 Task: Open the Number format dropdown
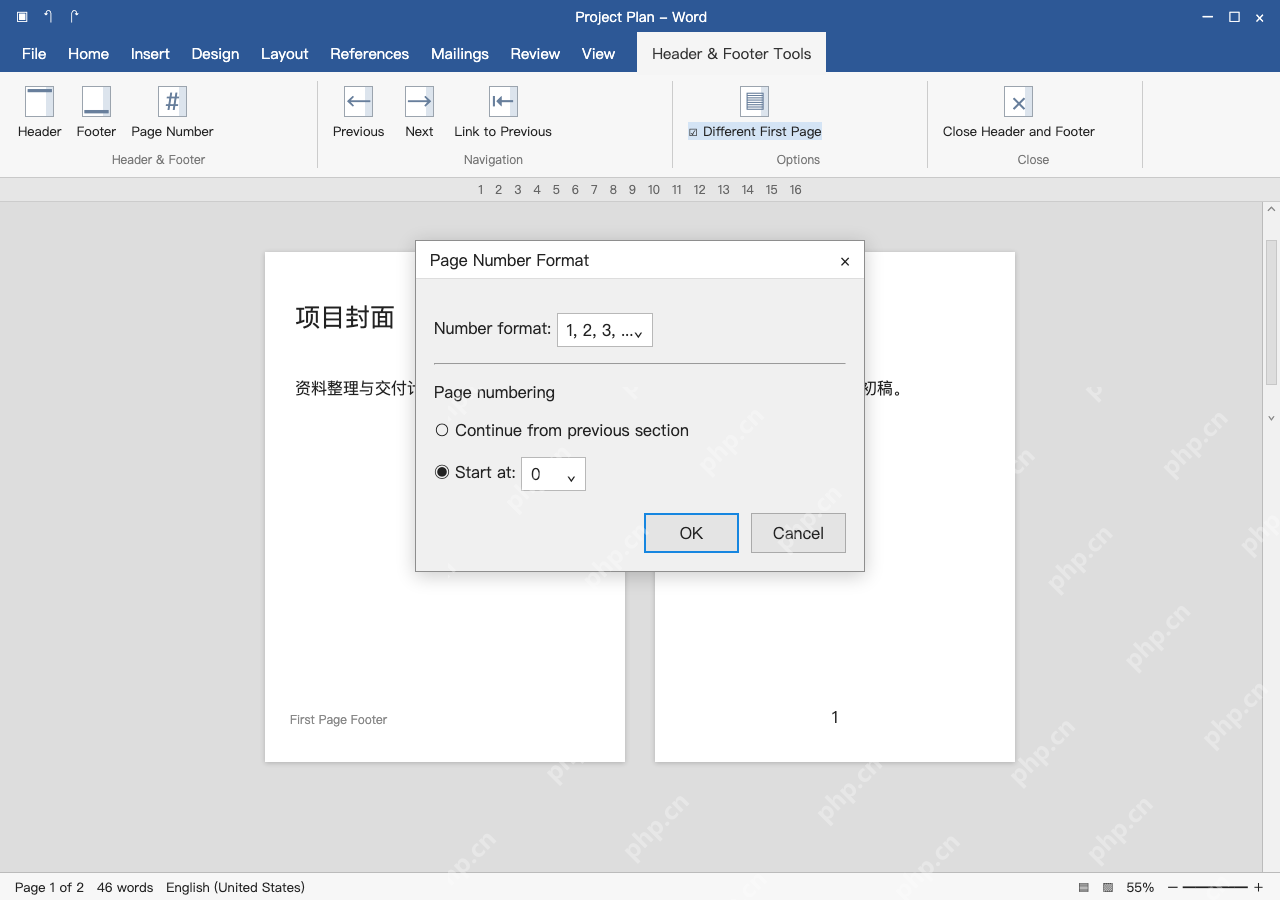[604, 330]
